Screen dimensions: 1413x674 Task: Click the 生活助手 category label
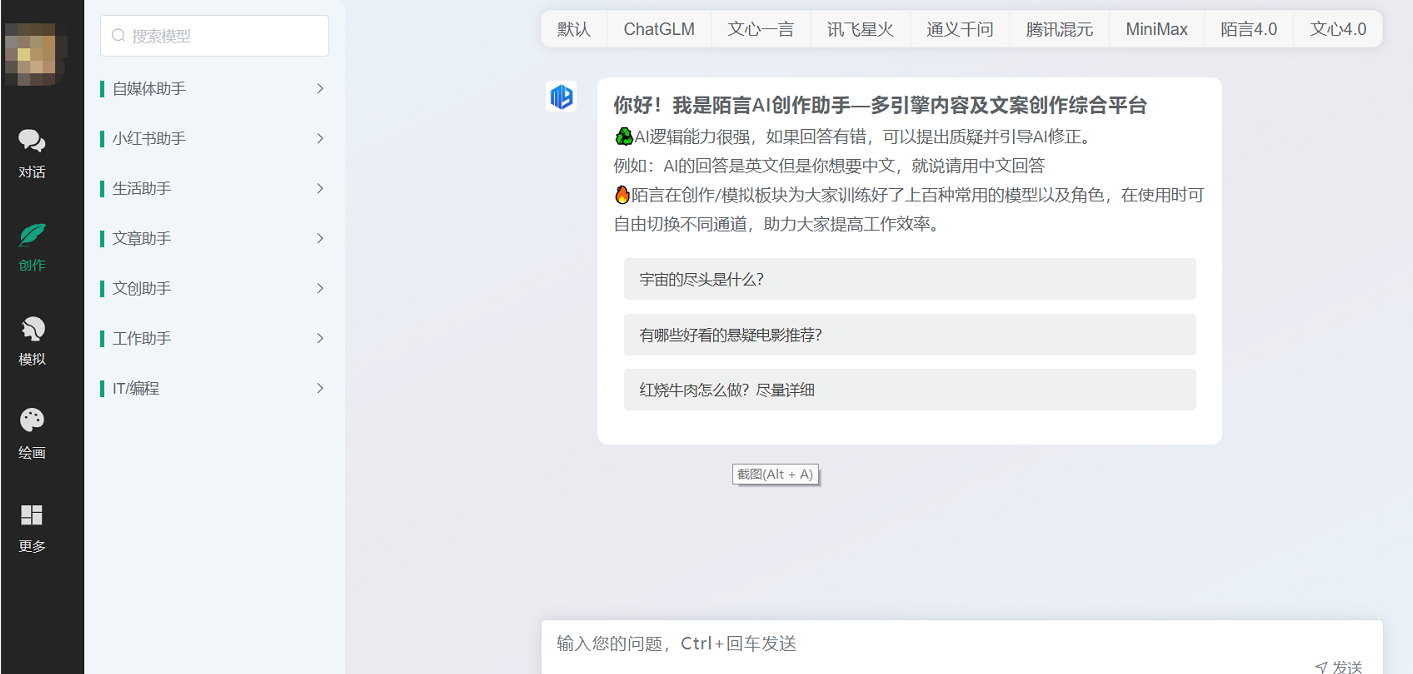click(x=142, y=188)
